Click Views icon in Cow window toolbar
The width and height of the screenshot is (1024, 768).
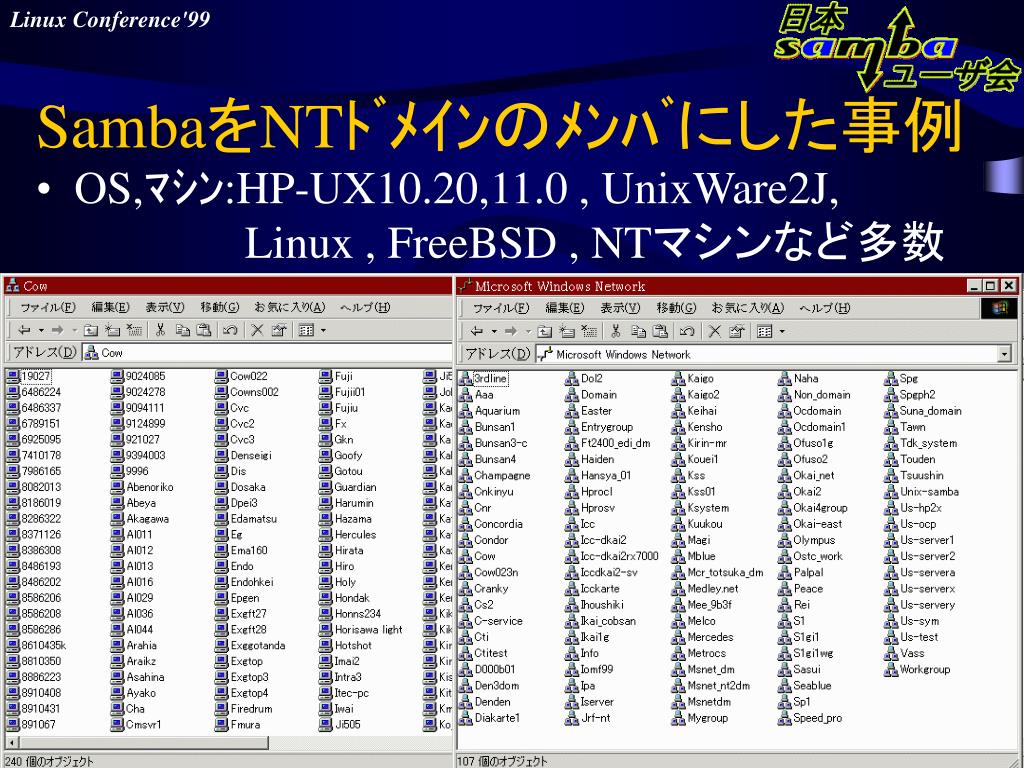pyautogui.click(x=306, y=330)
